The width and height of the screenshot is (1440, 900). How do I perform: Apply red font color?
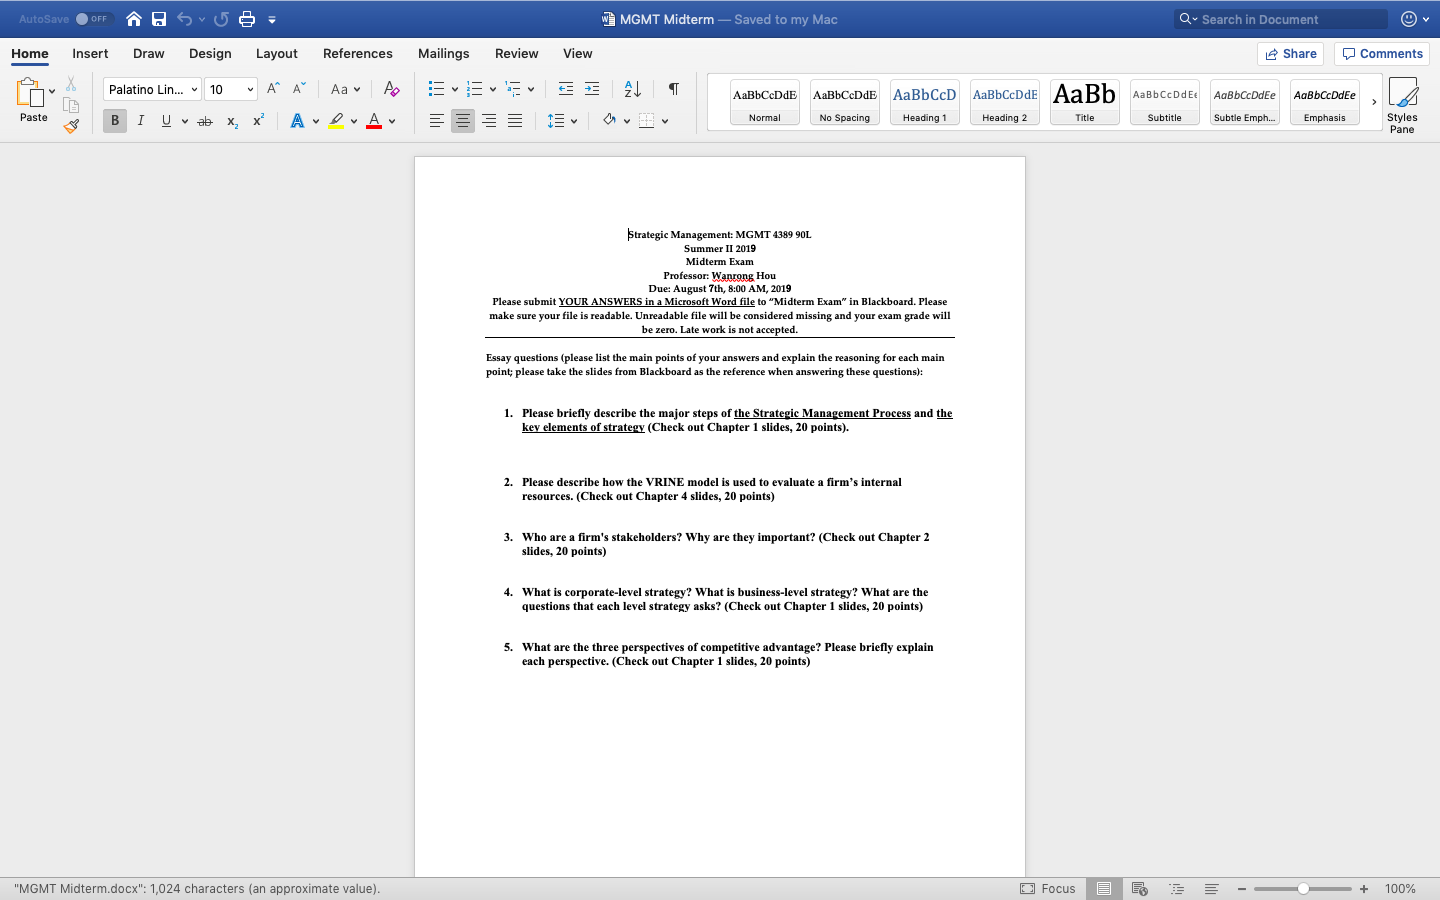(x=374, y=121)
